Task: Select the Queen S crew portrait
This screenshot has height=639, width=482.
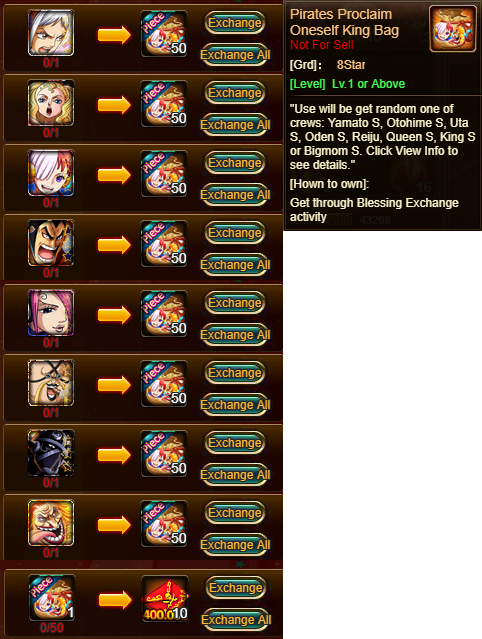Action: pyautogui.click(x=51, y=383)
